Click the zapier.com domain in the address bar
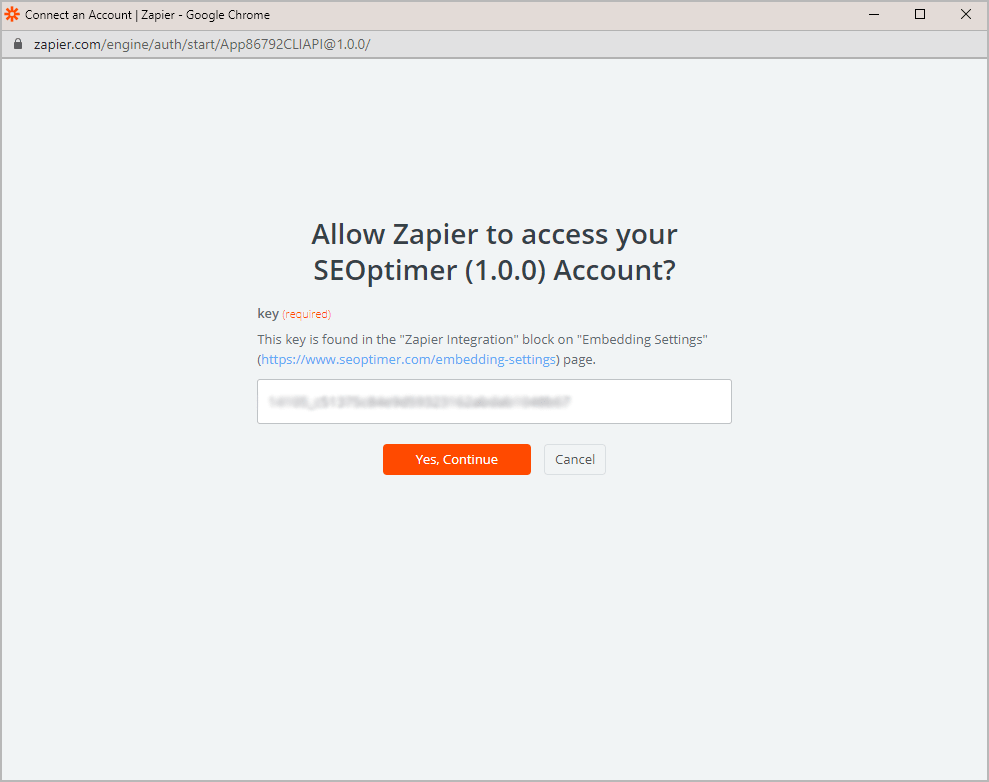The height and width of the screenshot is (782, 989). (x=67, y=45)
